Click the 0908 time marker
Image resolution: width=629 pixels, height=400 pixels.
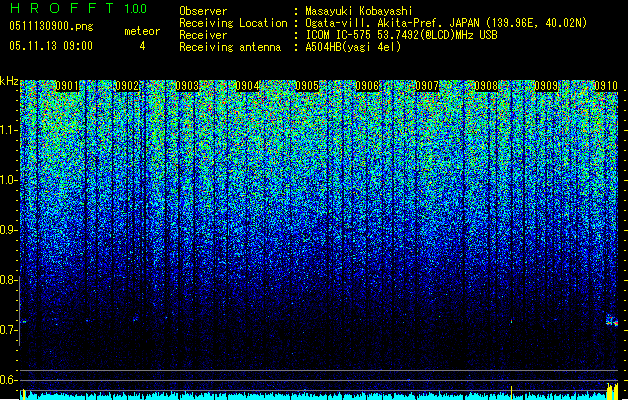(x=487, y=86)
